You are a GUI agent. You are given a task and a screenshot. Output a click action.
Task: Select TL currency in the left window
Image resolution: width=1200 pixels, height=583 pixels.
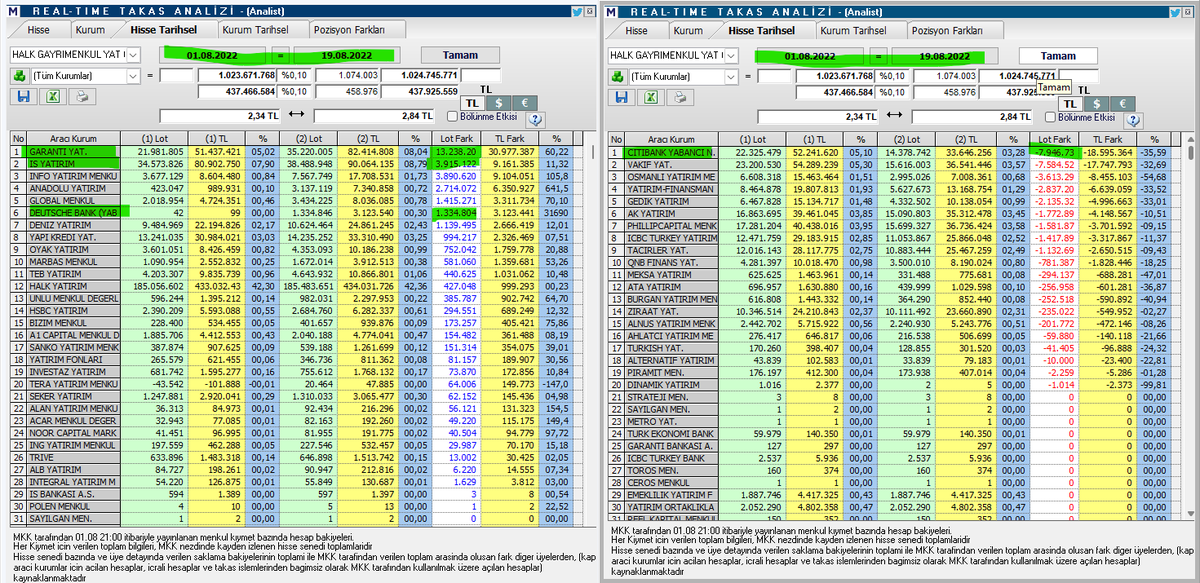(x=472, y=103)
